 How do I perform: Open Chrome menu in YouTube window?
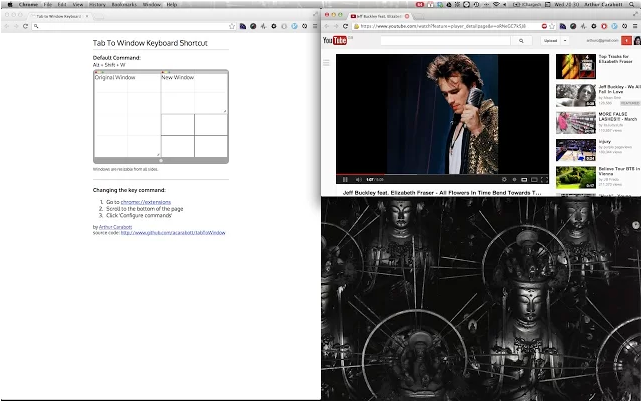[x=635, y=26]
